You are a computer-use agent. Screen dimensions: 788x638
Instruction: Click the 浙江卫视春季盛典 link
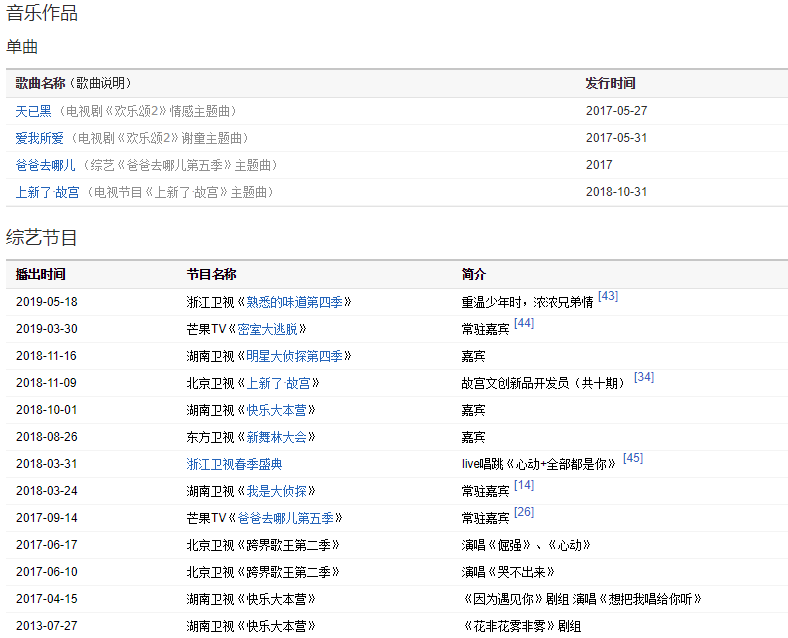tap(234, 464)
